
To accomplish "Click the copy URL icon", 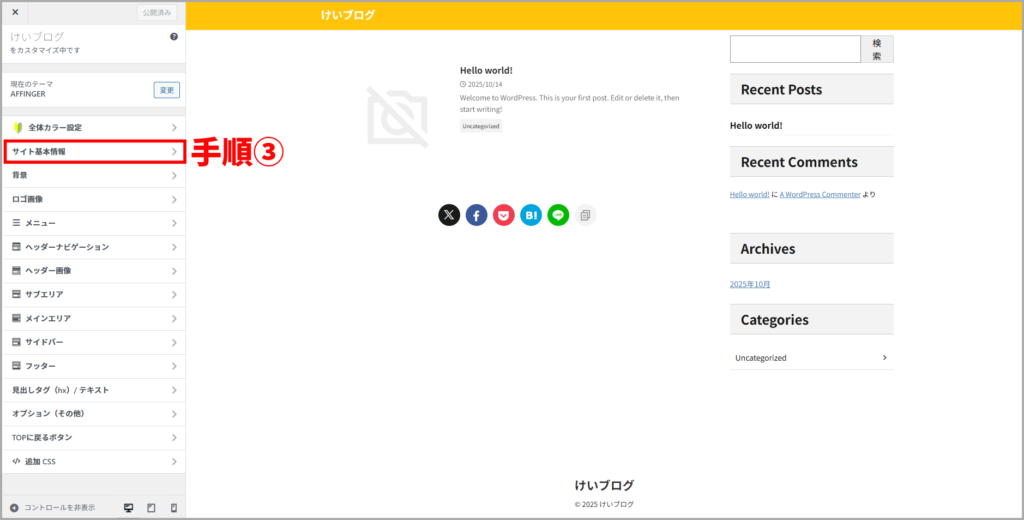I will click(585, 215).
